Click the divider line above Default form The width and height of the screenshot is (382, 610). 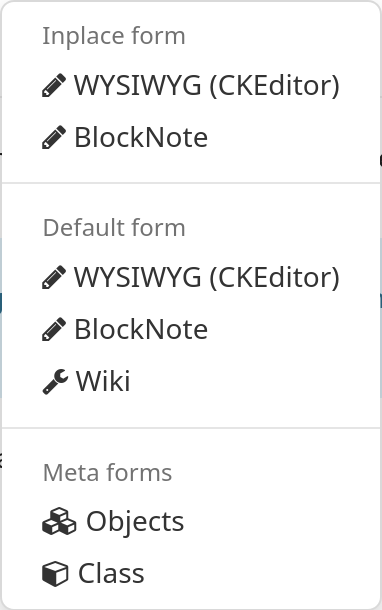[x=191, y=182]
